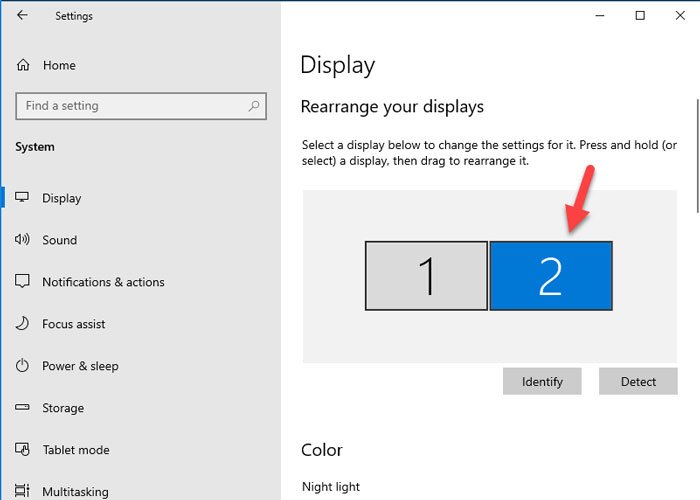Click the search magnifier icon

[255, 106]
